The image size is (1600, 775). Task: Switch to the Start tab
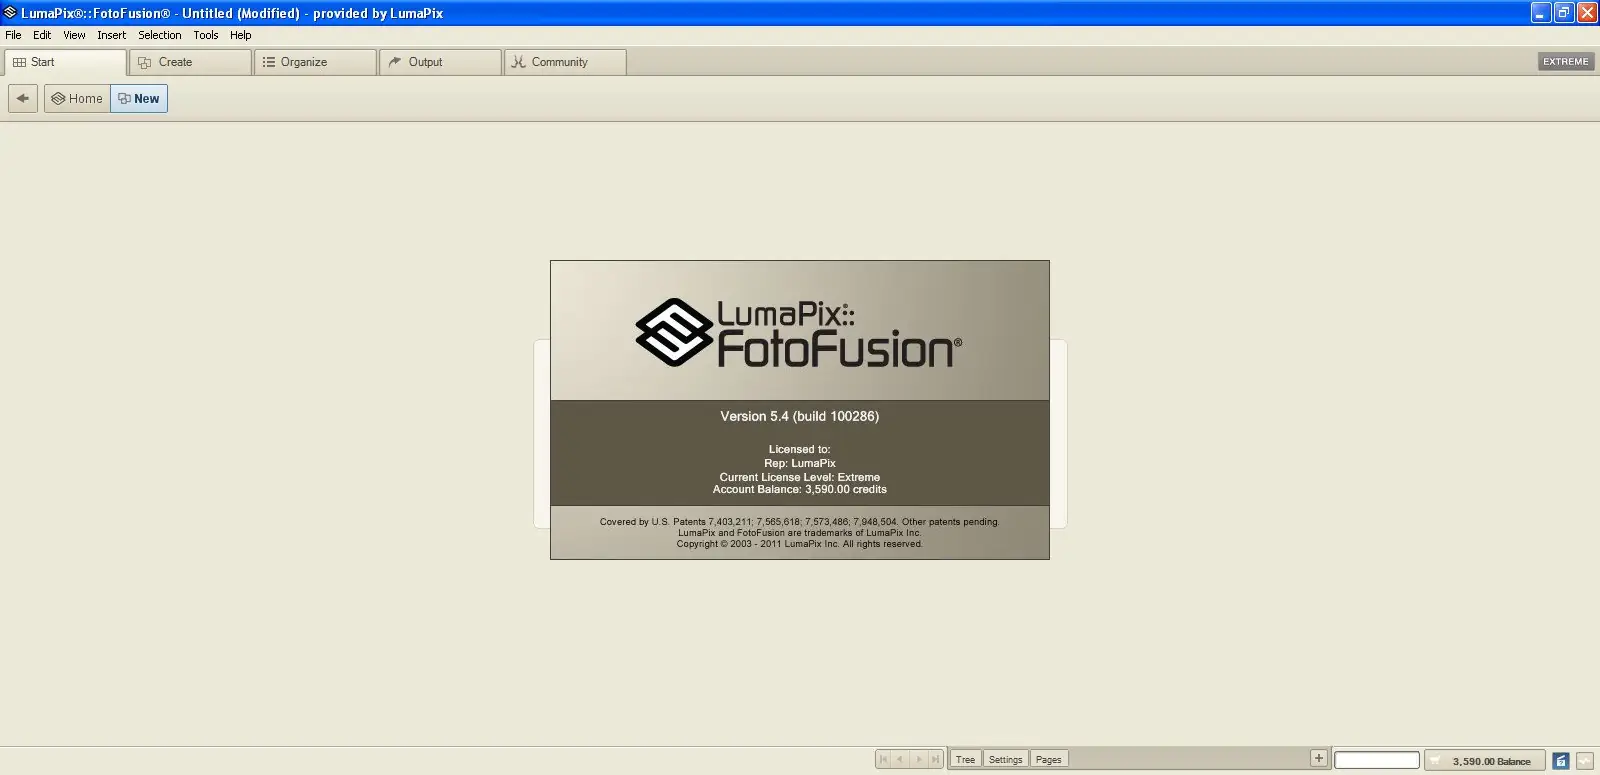66,62
